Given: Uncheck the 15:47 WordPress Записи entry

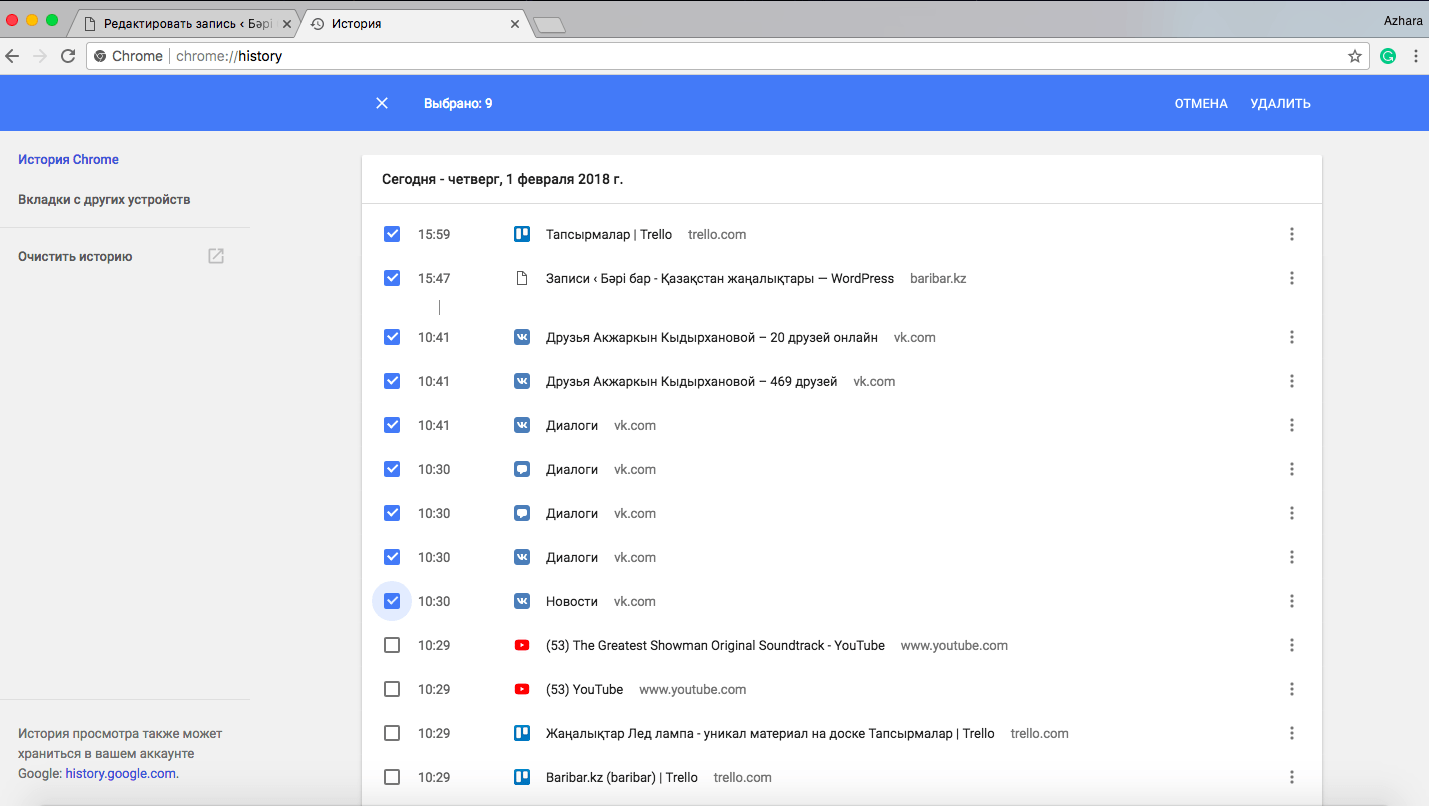Looking at the screenshot, I should pos(392,278).
